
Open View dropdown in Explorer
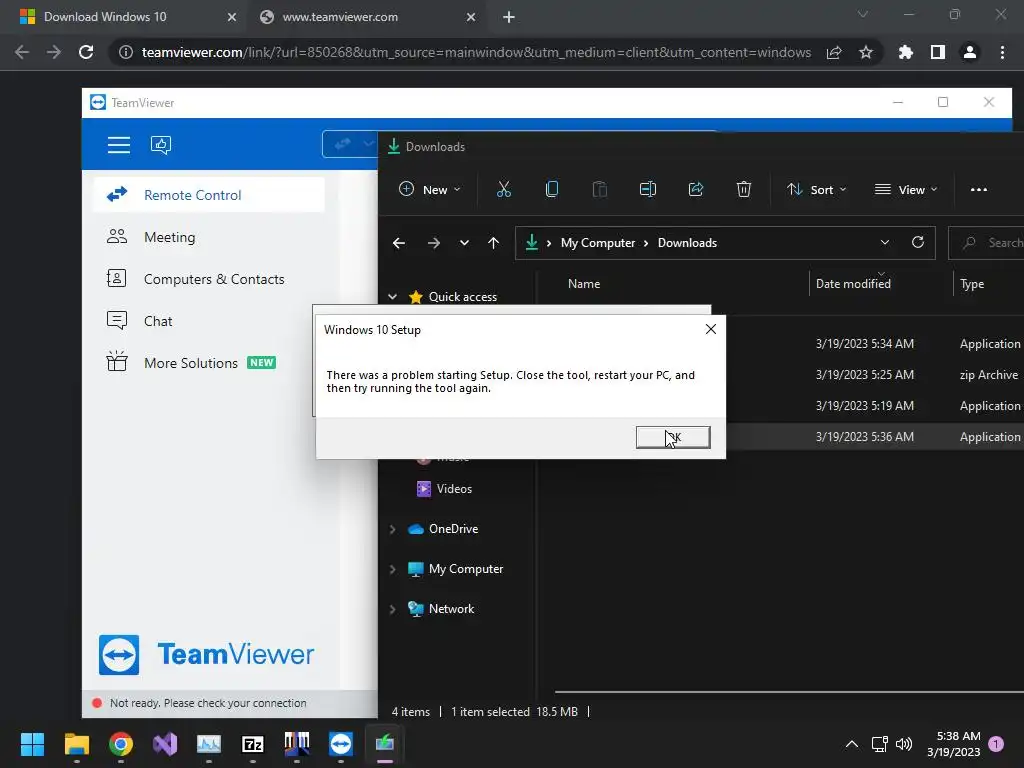(906, 189)
